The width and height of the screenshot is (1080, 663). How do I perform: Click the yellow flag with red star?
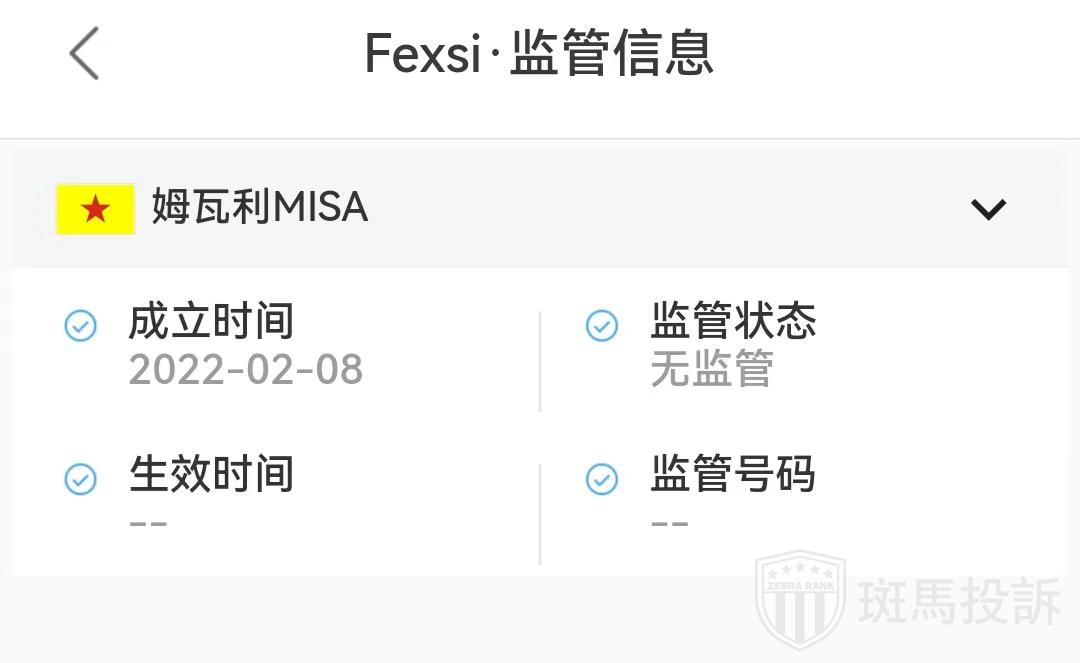[95, 209]
